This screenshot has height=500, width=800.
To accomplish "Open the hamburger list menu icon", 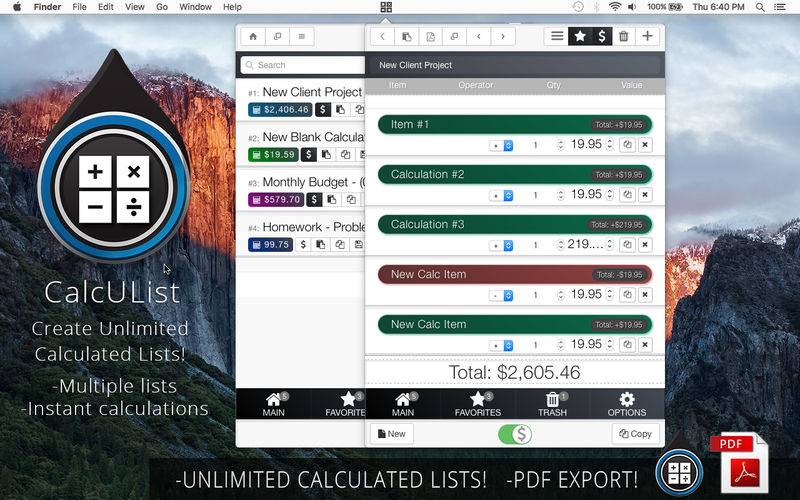I will point(557,37).
